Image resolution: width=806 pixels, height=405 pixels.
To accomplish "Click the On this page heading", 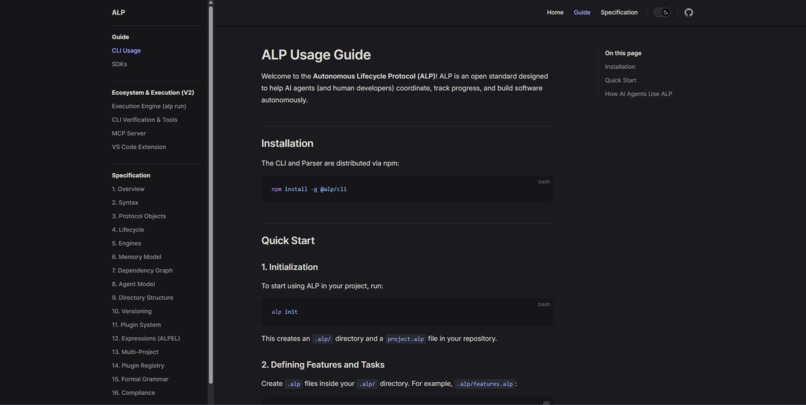I will point(623,53).
